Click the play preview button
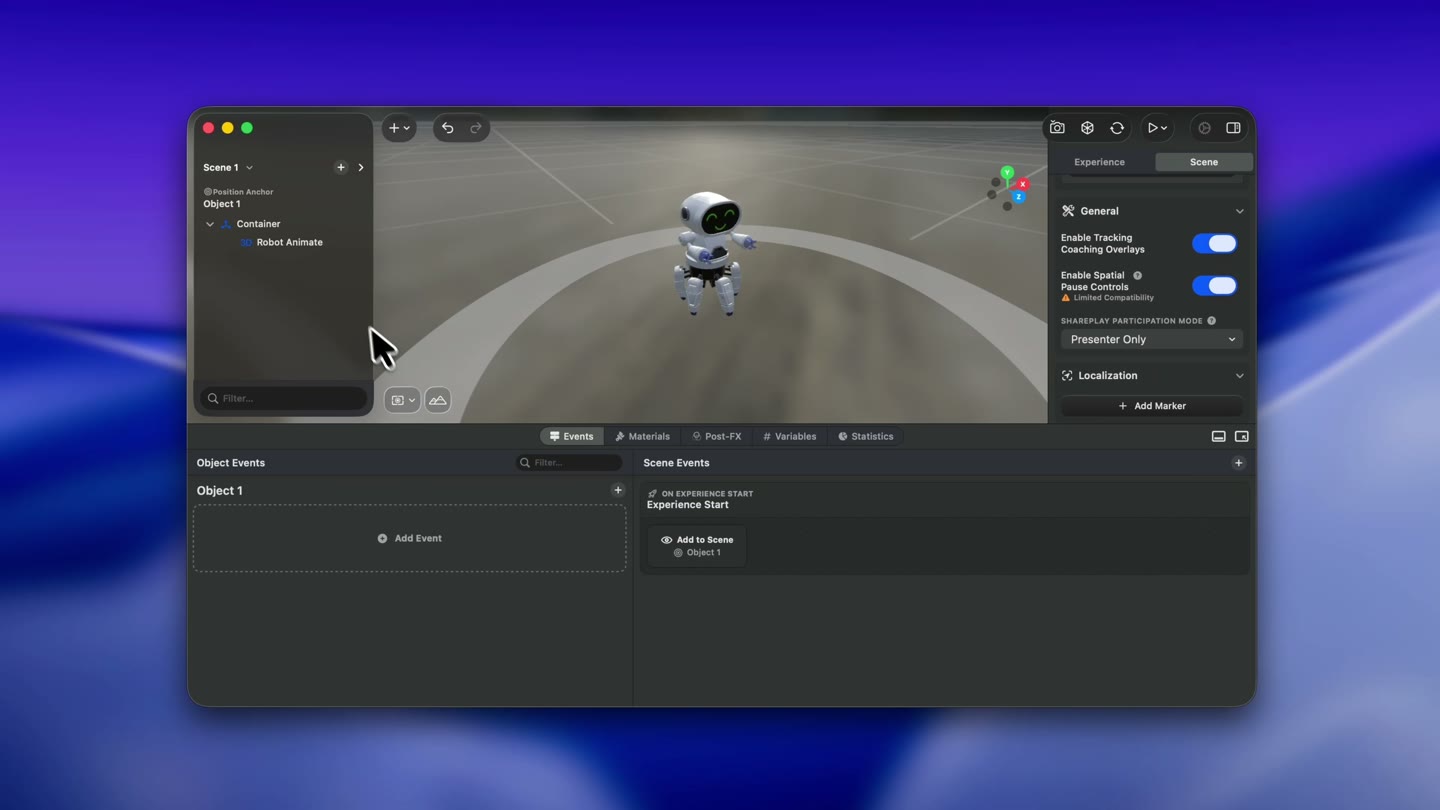The width and height of the screenshot is (1440, 810). point(1152,128)
